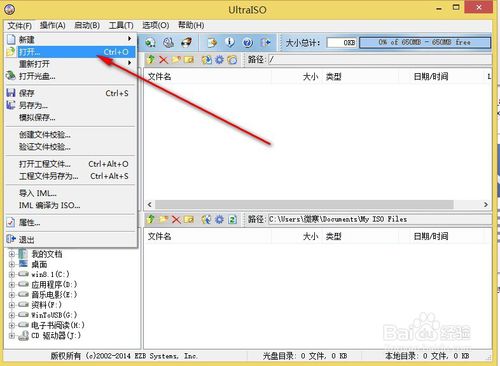Open the 帮助(H) menu

[x=191, y=25]
